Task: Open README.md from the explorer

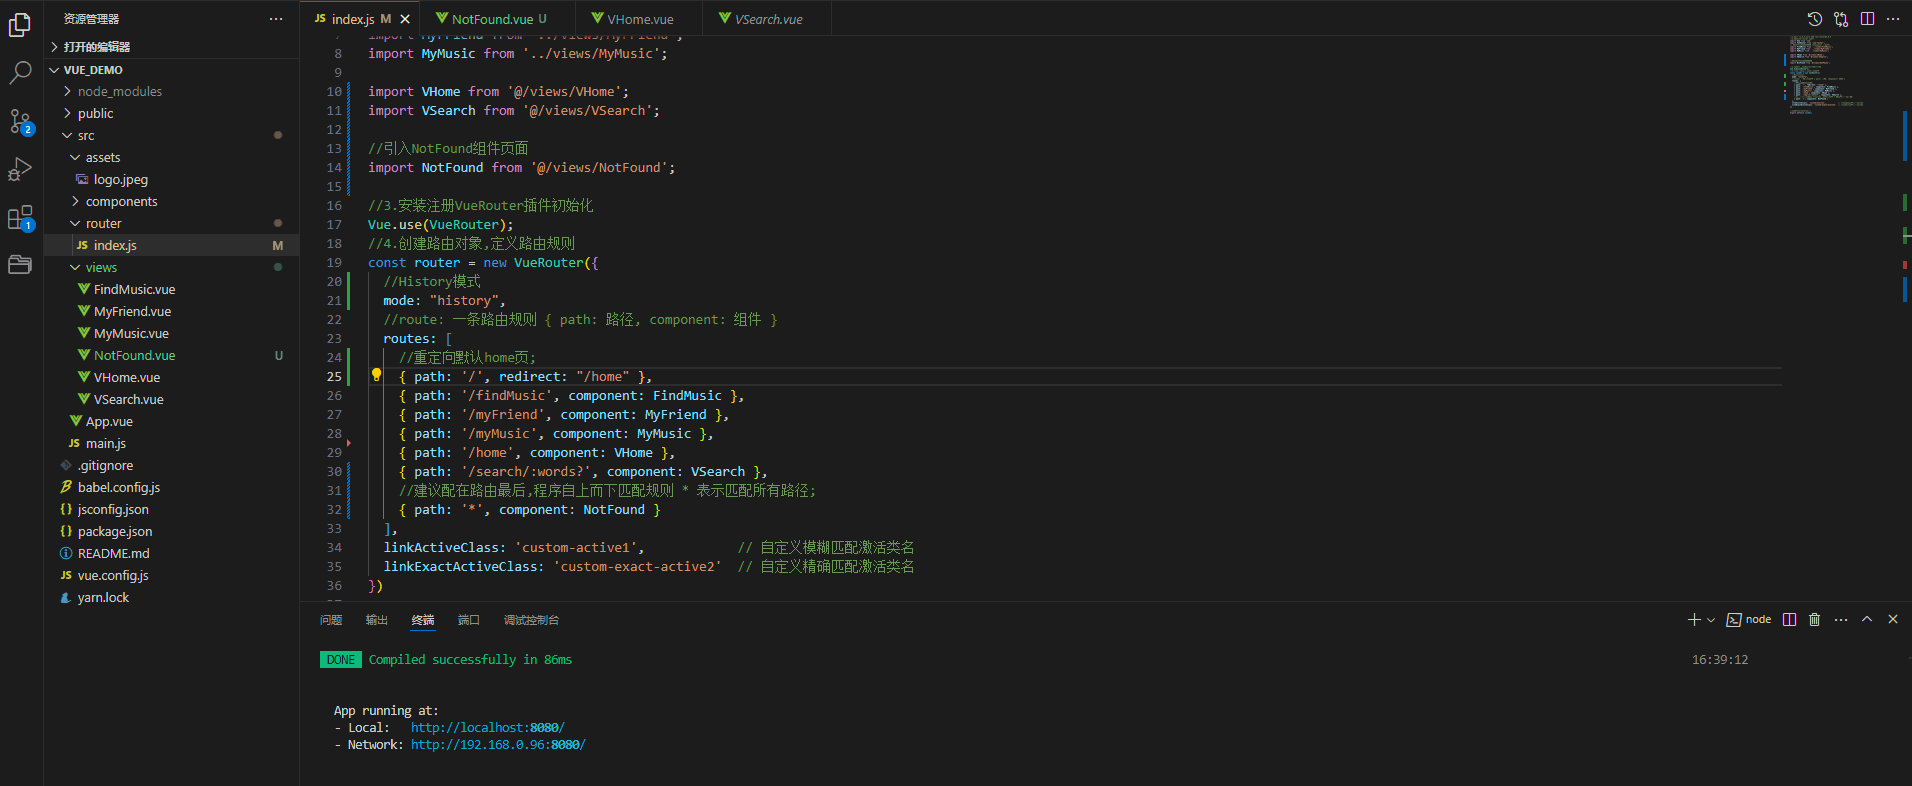Action: (x=171, y=553)
